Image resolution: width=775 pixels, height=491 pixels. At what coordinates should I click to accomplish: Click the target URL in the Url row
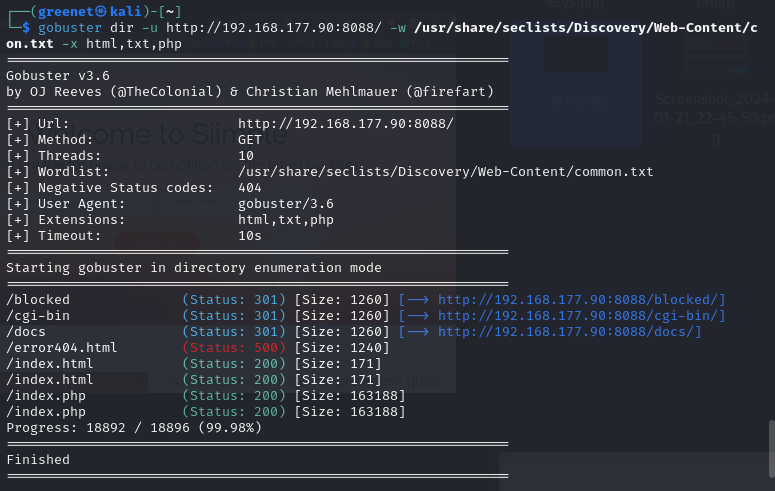(x=345, y=123)
